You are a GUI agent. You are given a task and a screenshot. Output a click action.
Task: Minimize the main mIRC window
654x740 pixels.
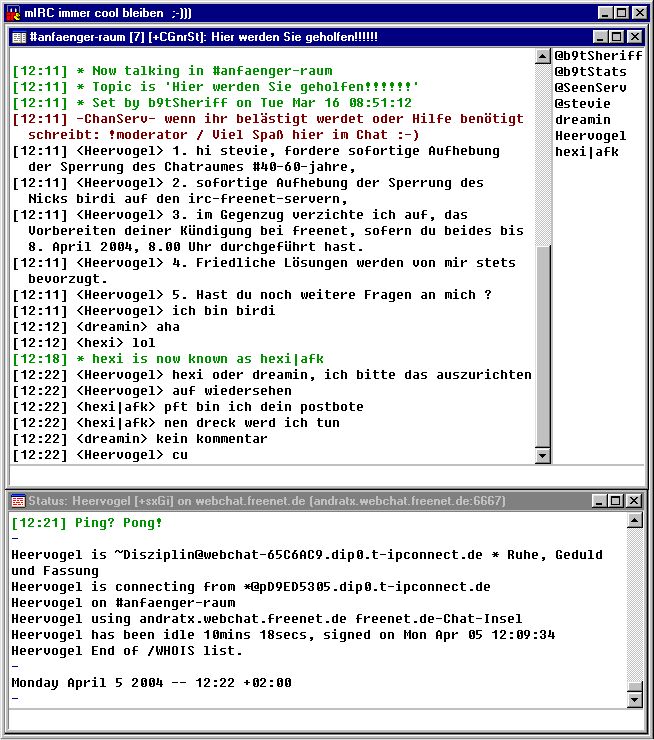605,13
